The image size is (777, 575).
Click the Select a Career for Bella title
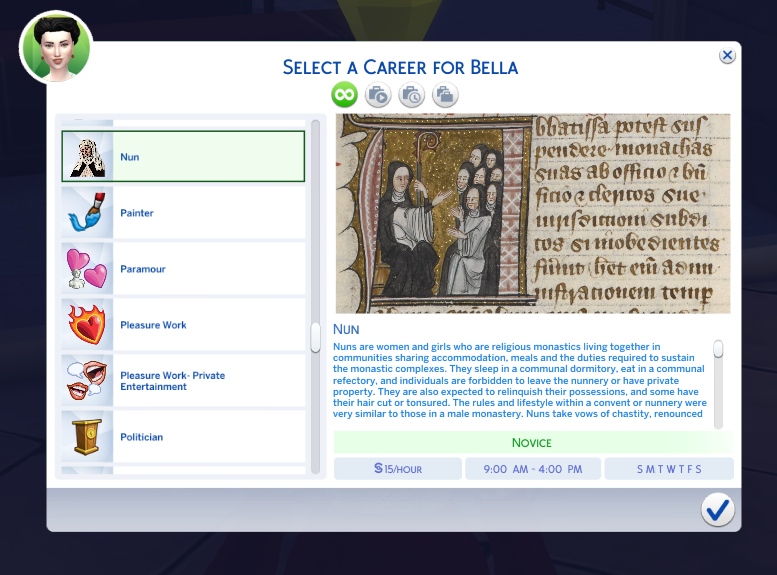(x=400, y=67)
